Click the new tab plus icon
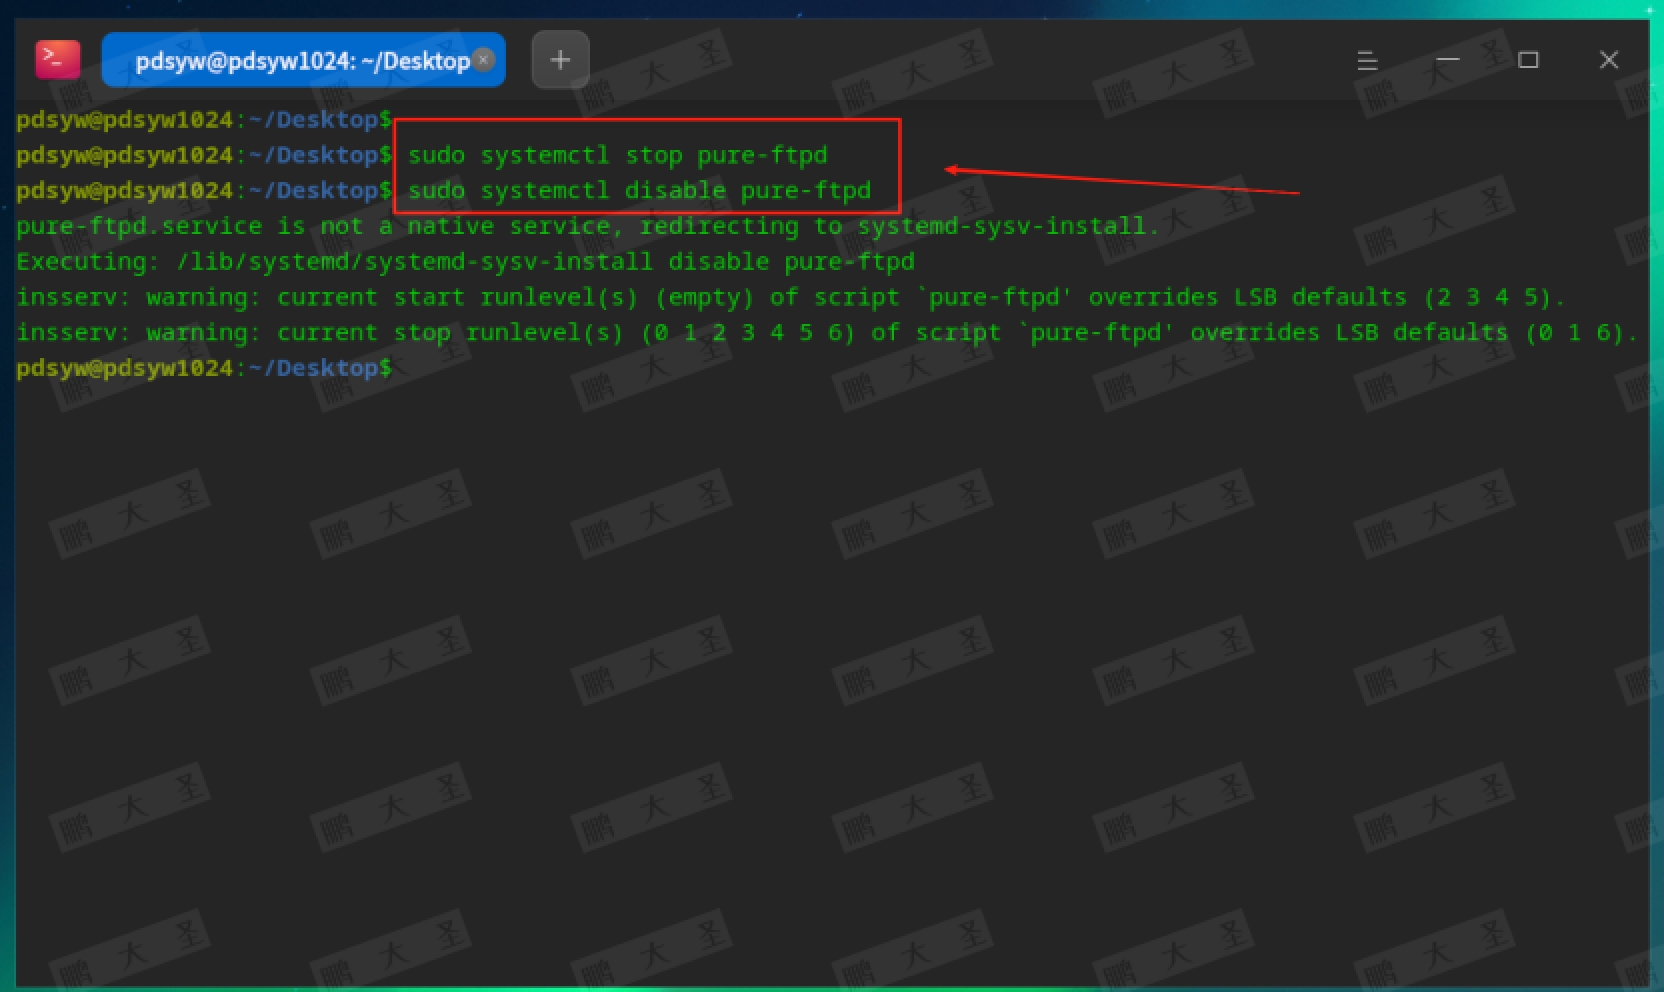 pos(560,59)
